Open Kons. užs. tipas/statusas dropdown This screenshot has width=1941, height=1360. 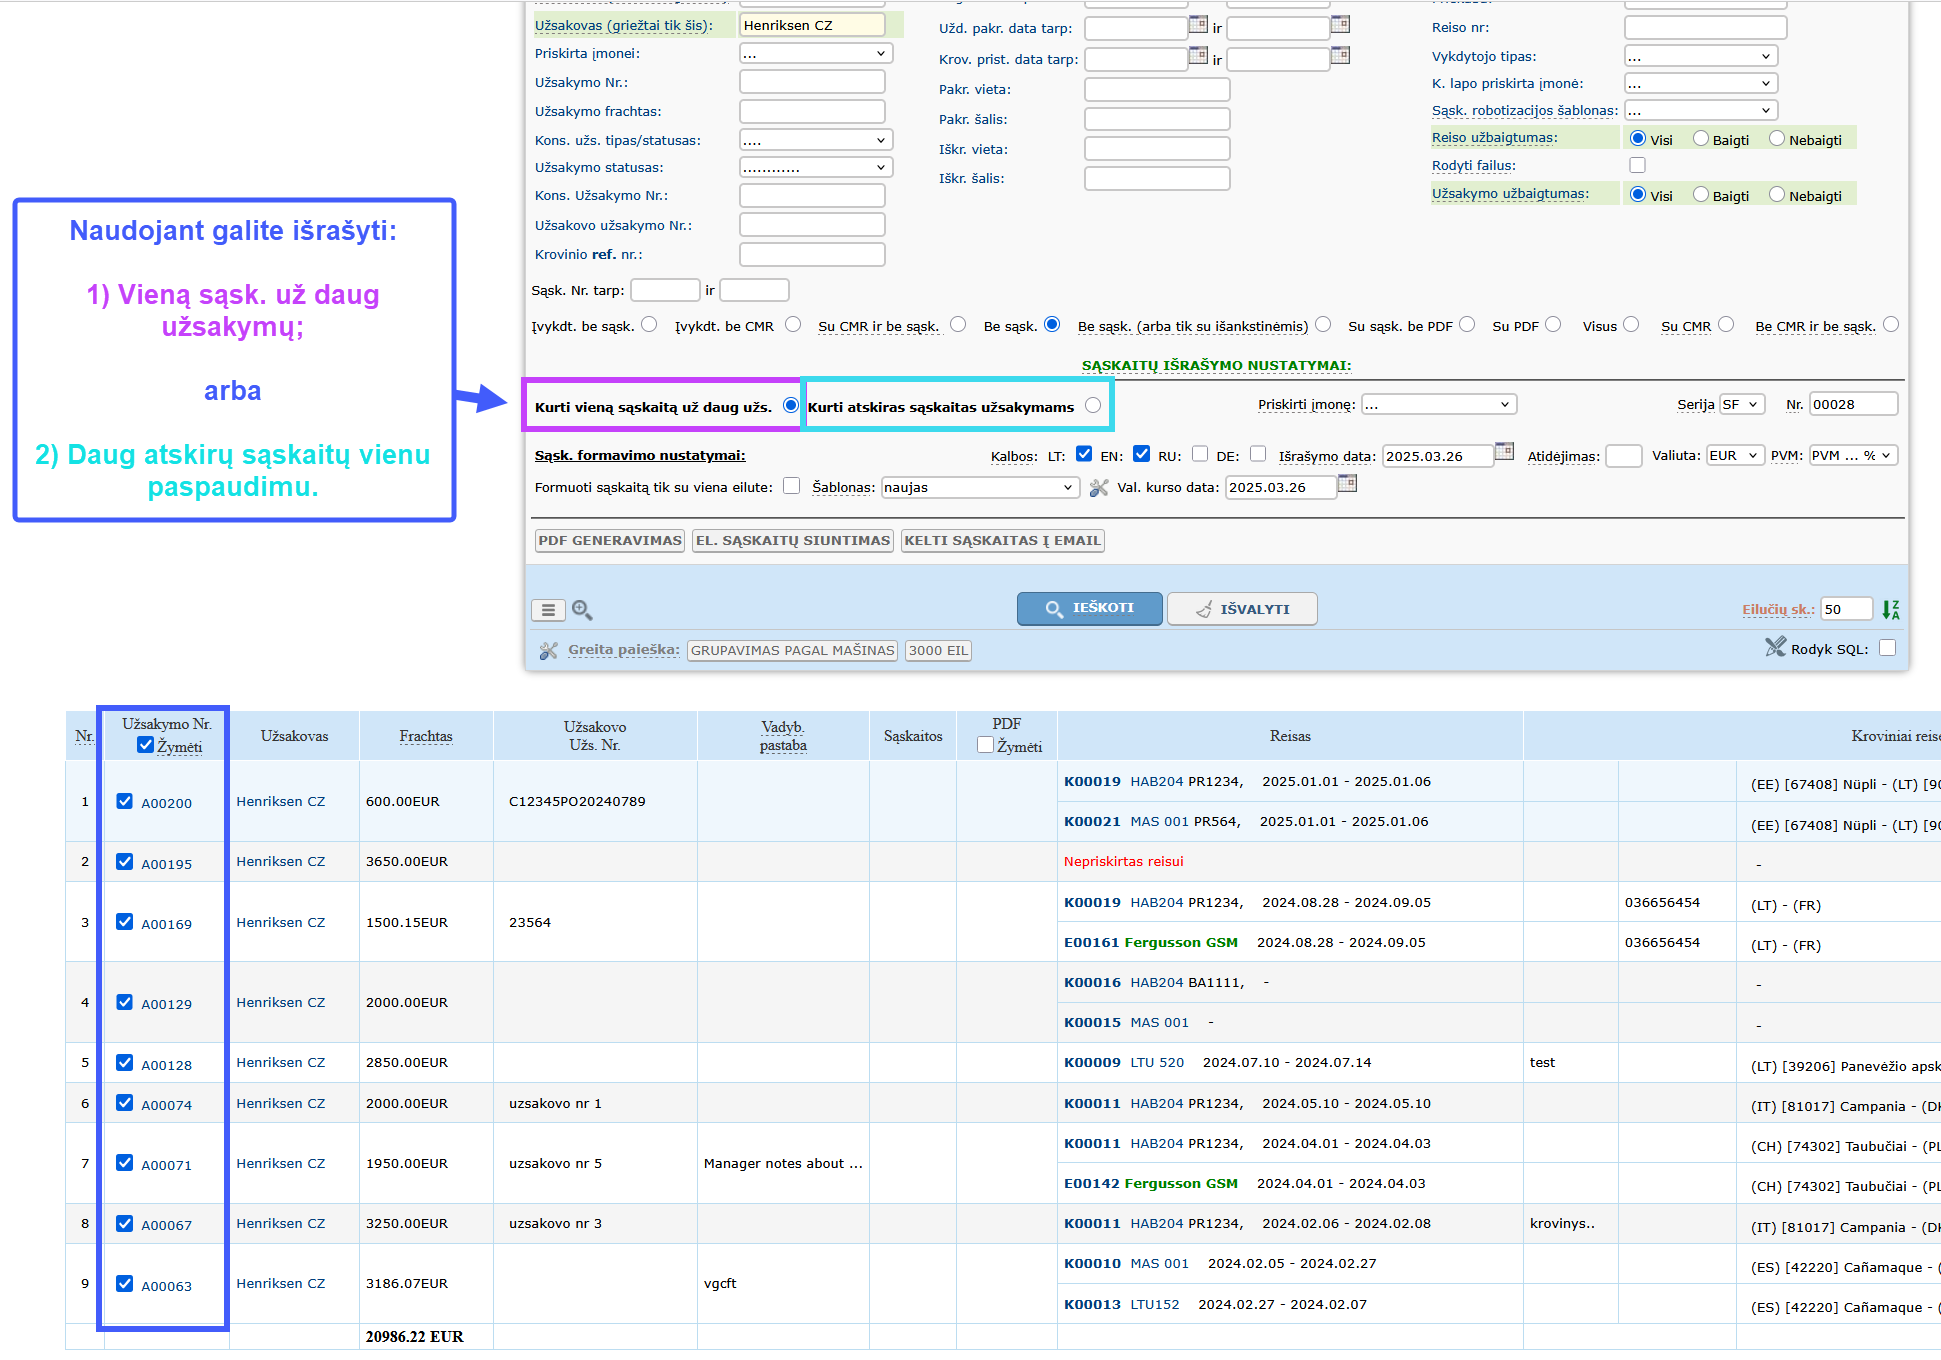[814, 141]
